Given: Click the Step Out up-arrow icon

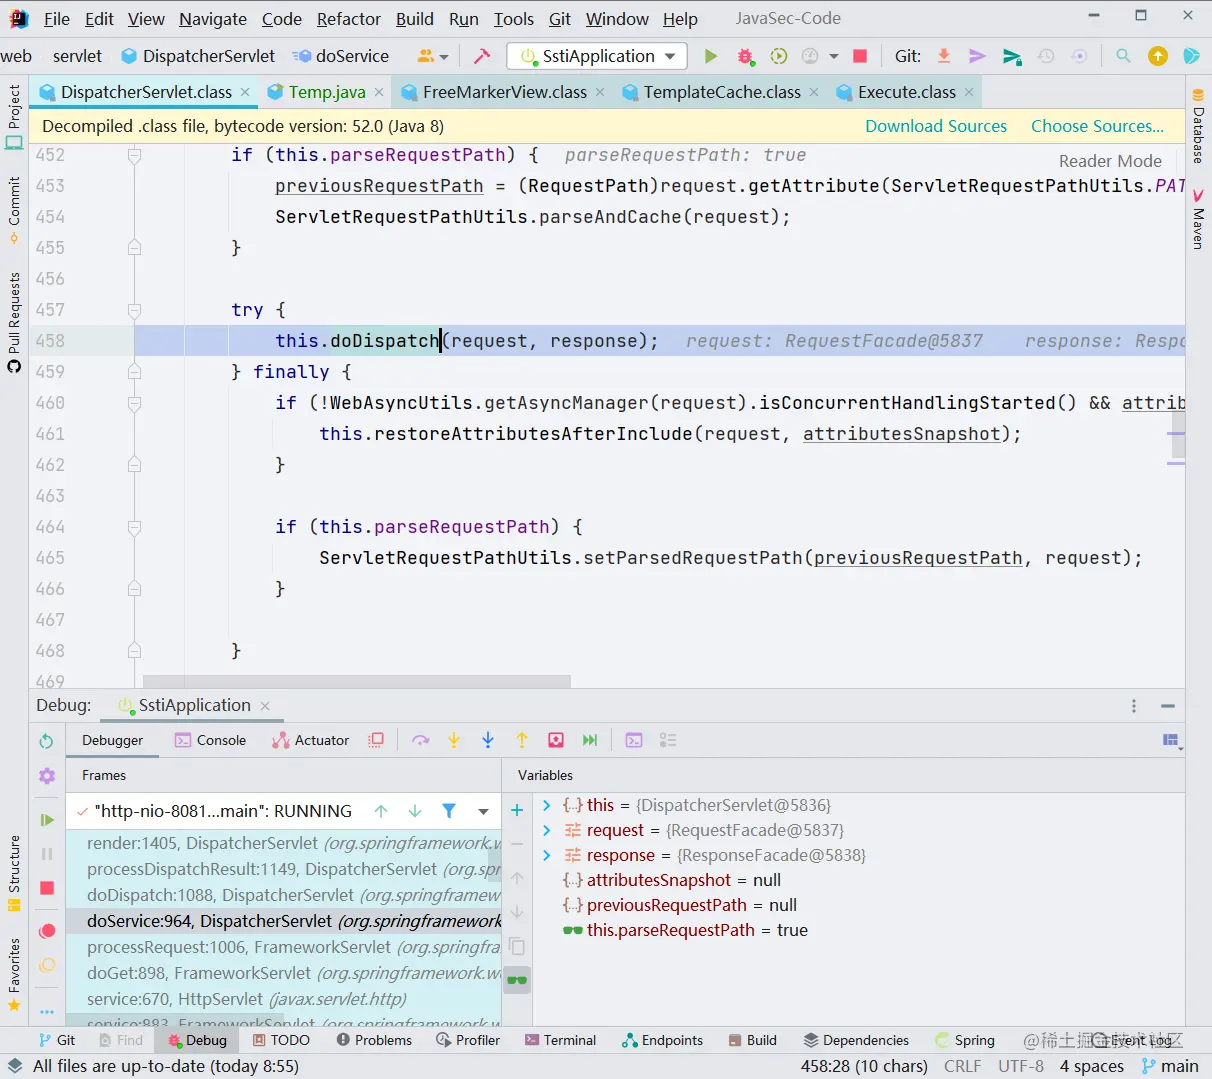Looking at the screenshot, I should (x=522, y=740).
